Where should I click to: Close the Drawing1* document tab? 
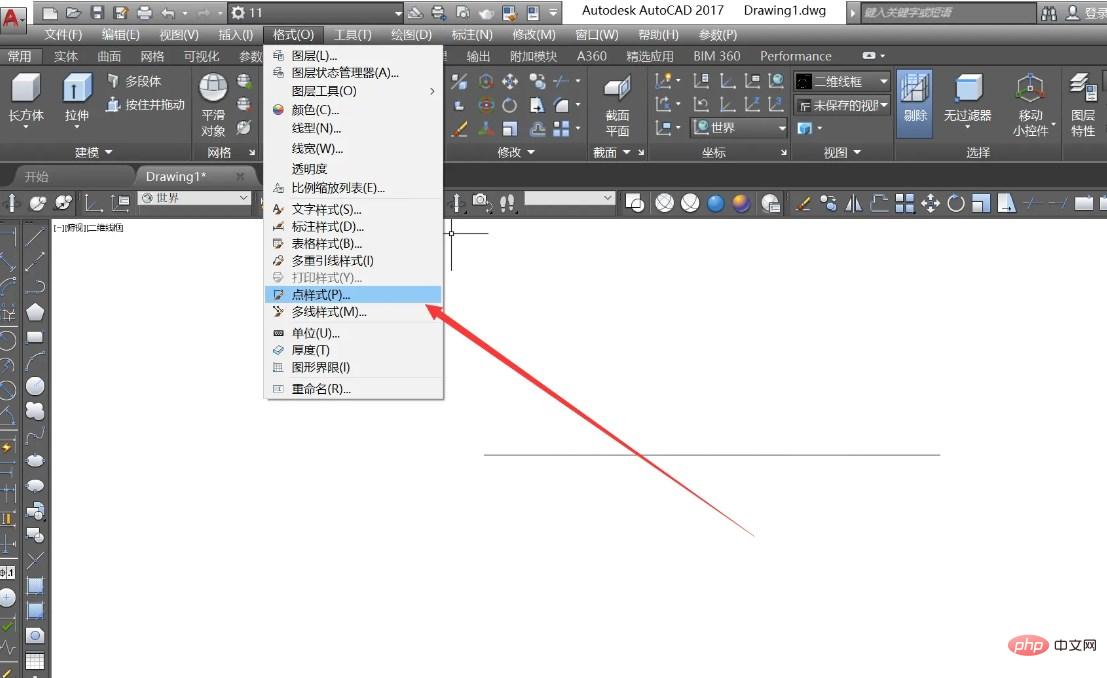[240, 176]
